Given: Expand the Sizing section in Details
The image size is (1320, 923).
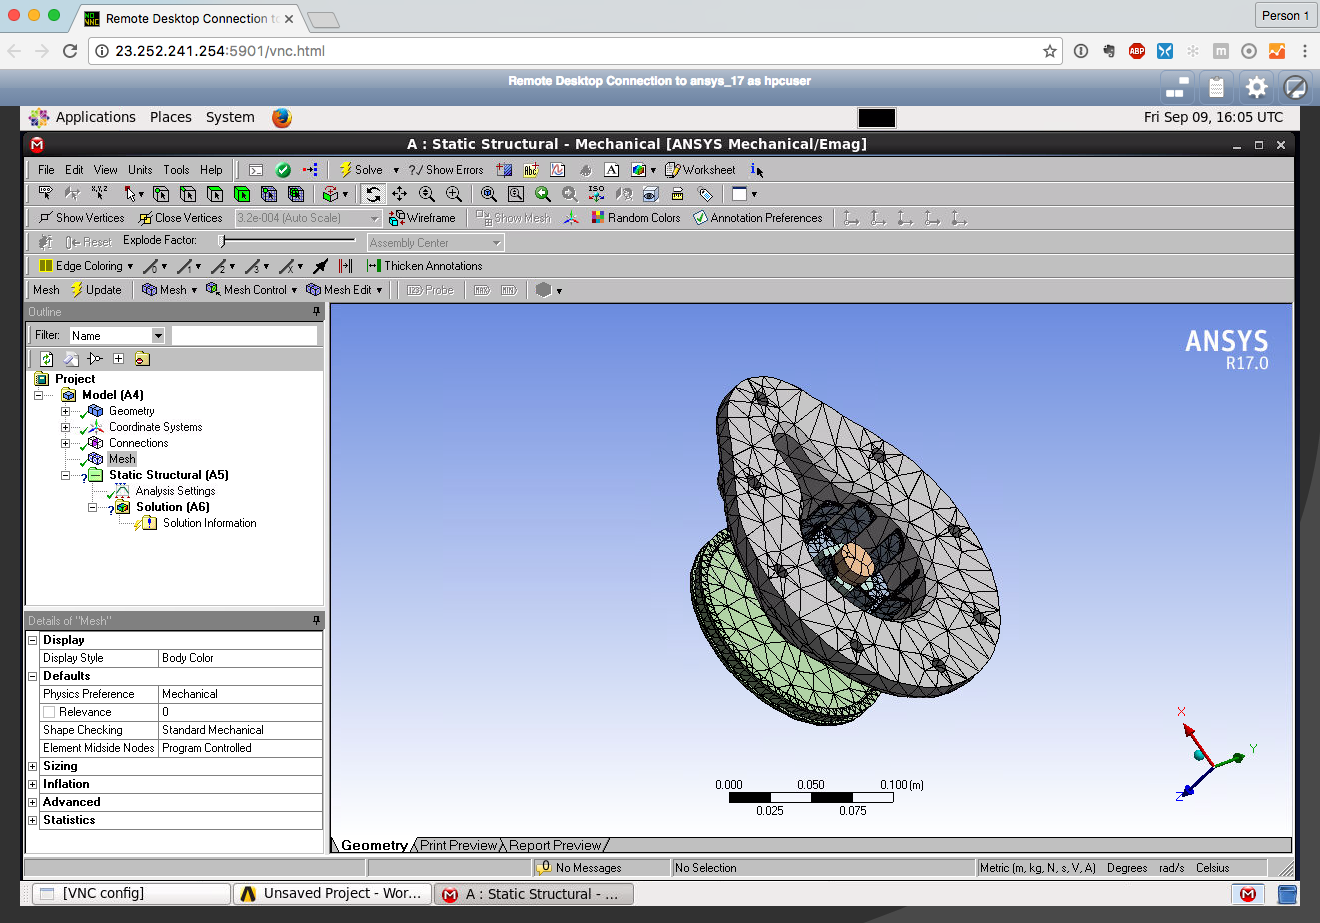Looking at the screenshot, I should point(33,766).
